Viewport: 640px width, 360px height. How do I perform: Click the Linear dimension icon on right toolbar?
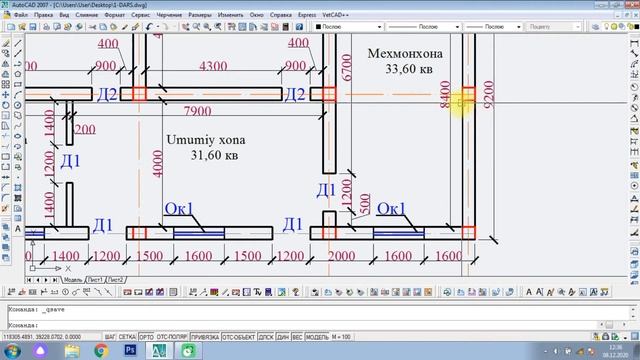coord(634,43)
